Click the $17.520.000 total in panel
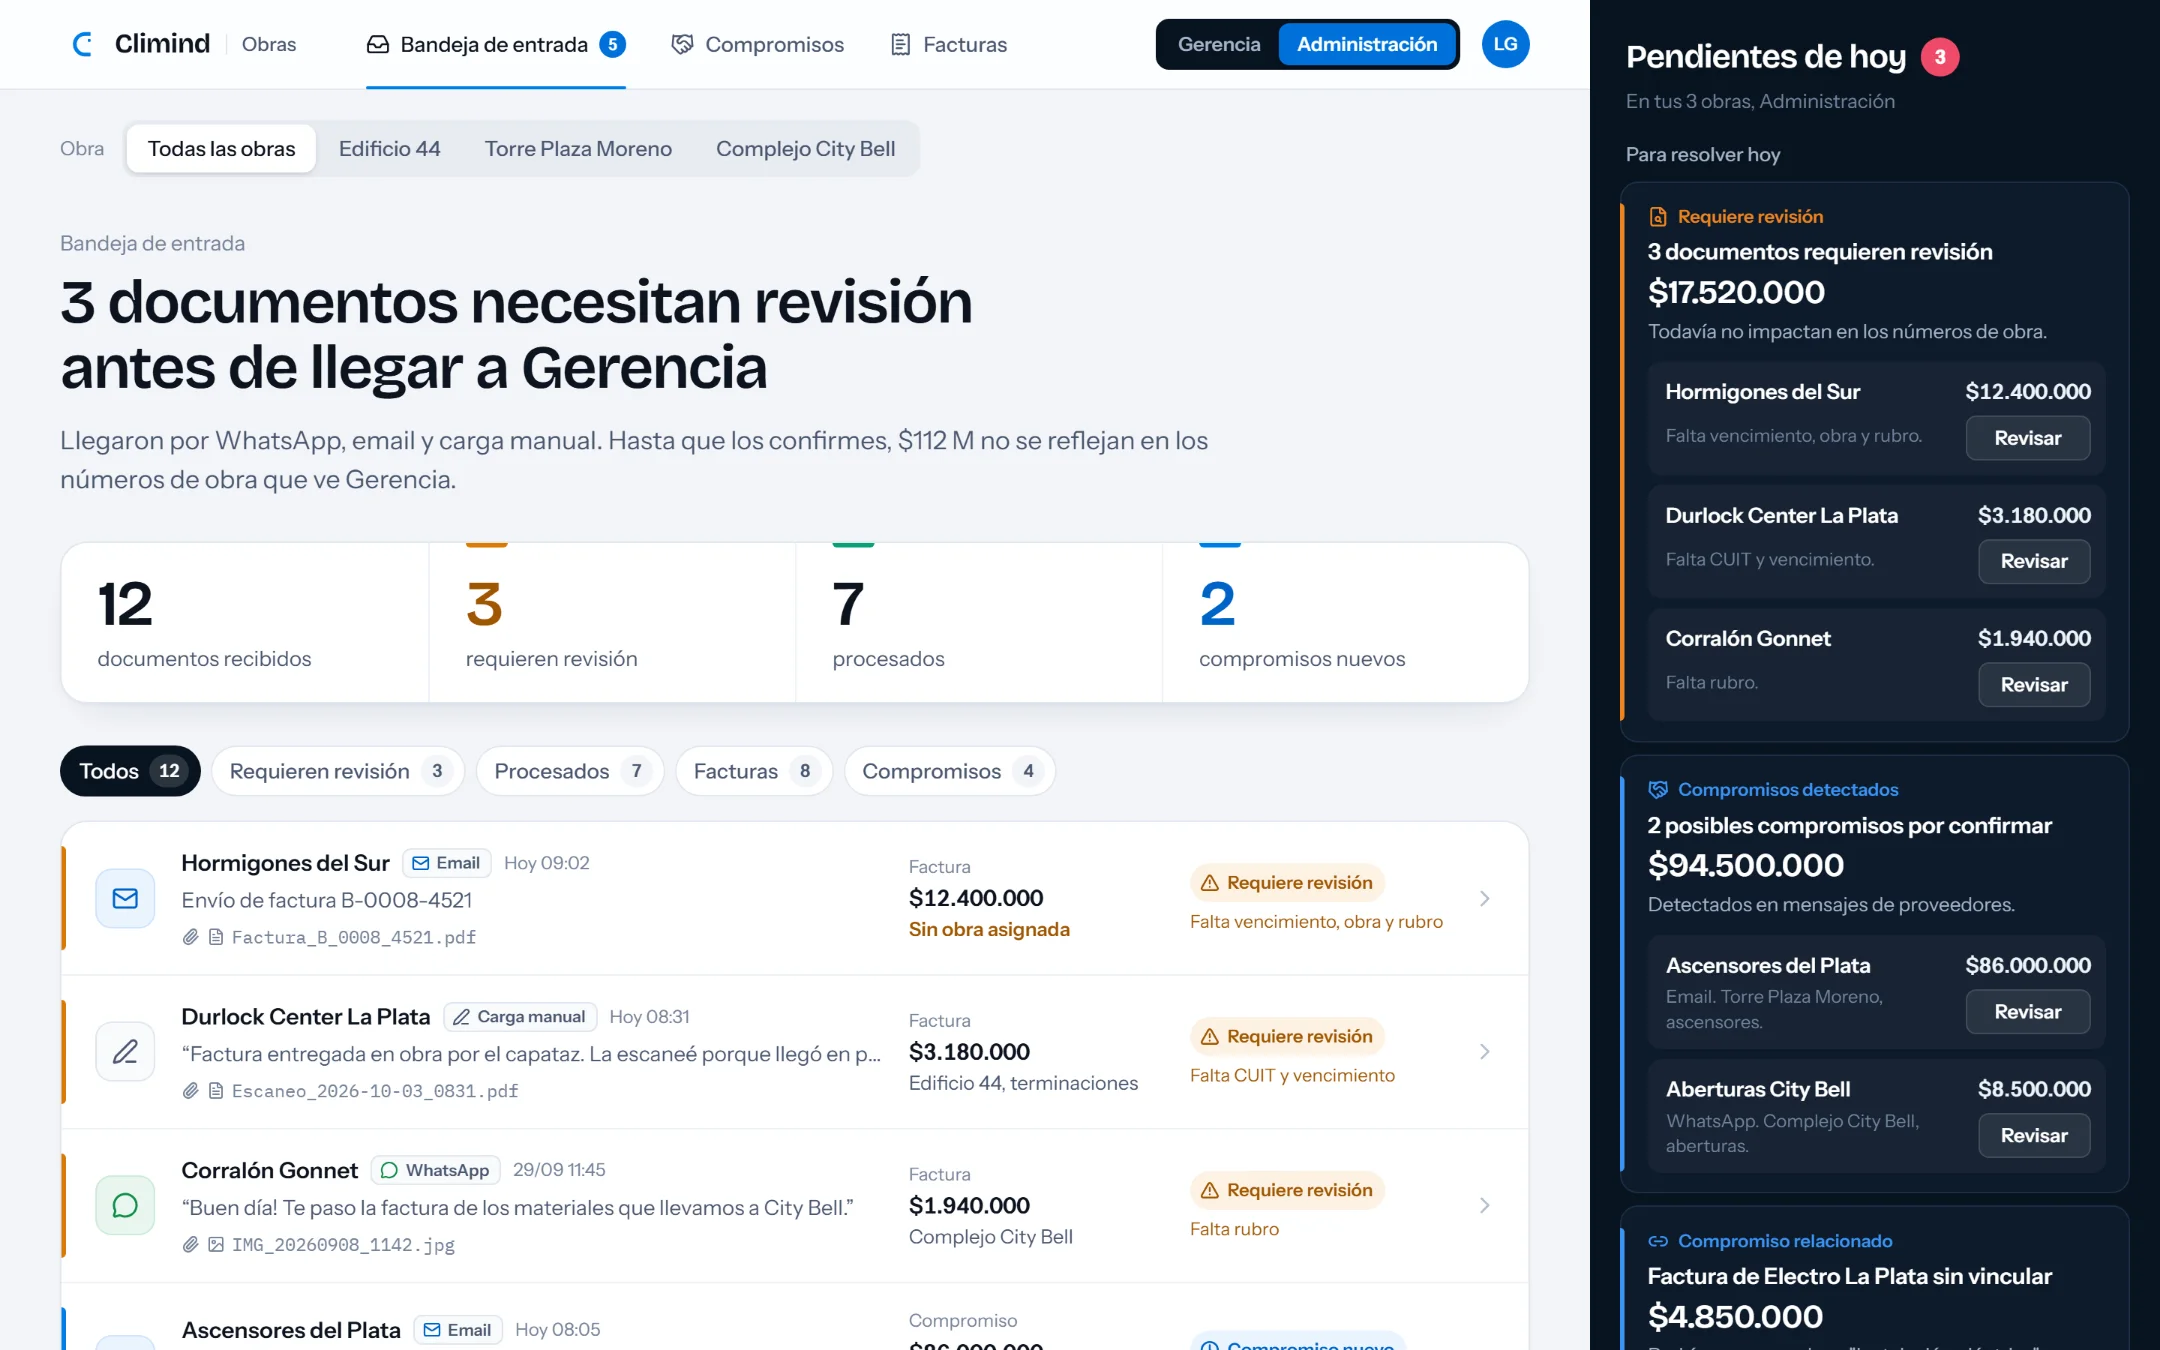This screenshot has height=1350, width=2160. pyautogui.click(x=1736, y=292)
